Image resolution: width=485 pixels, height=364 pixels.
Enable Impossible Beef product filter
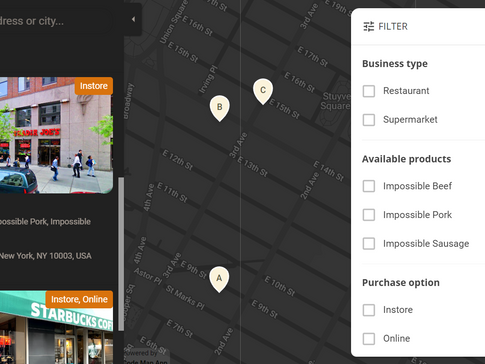(369, 186)
